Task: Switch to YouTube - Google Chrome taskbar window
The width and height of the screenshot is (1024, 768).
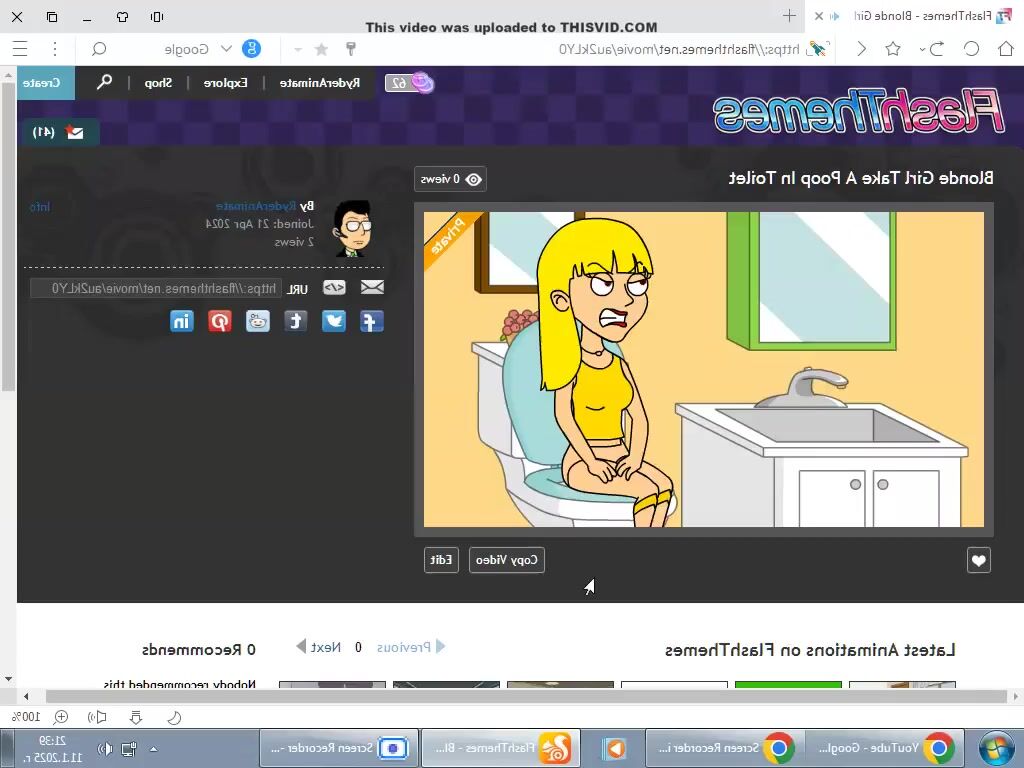Action: pos(886,748)
